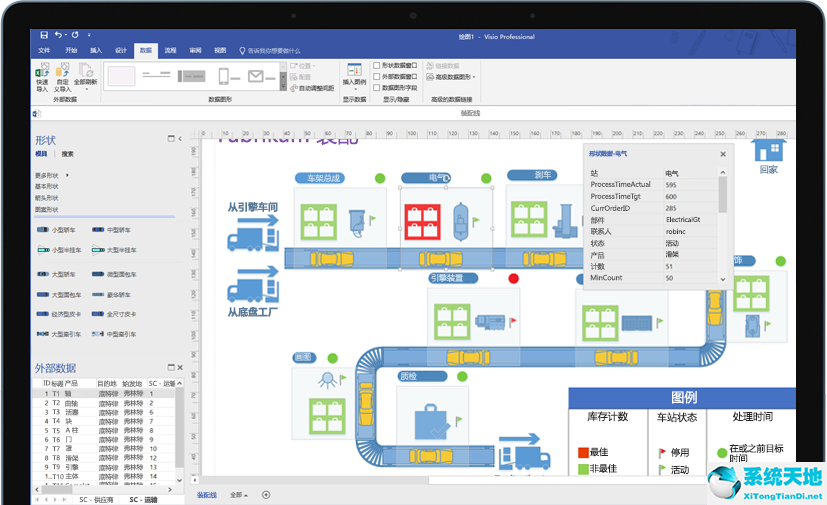Click the 配置 Configure command in ribbon
Image resolution: width=827 pixels, height=505 pixels.
click(x=301, y=77)
